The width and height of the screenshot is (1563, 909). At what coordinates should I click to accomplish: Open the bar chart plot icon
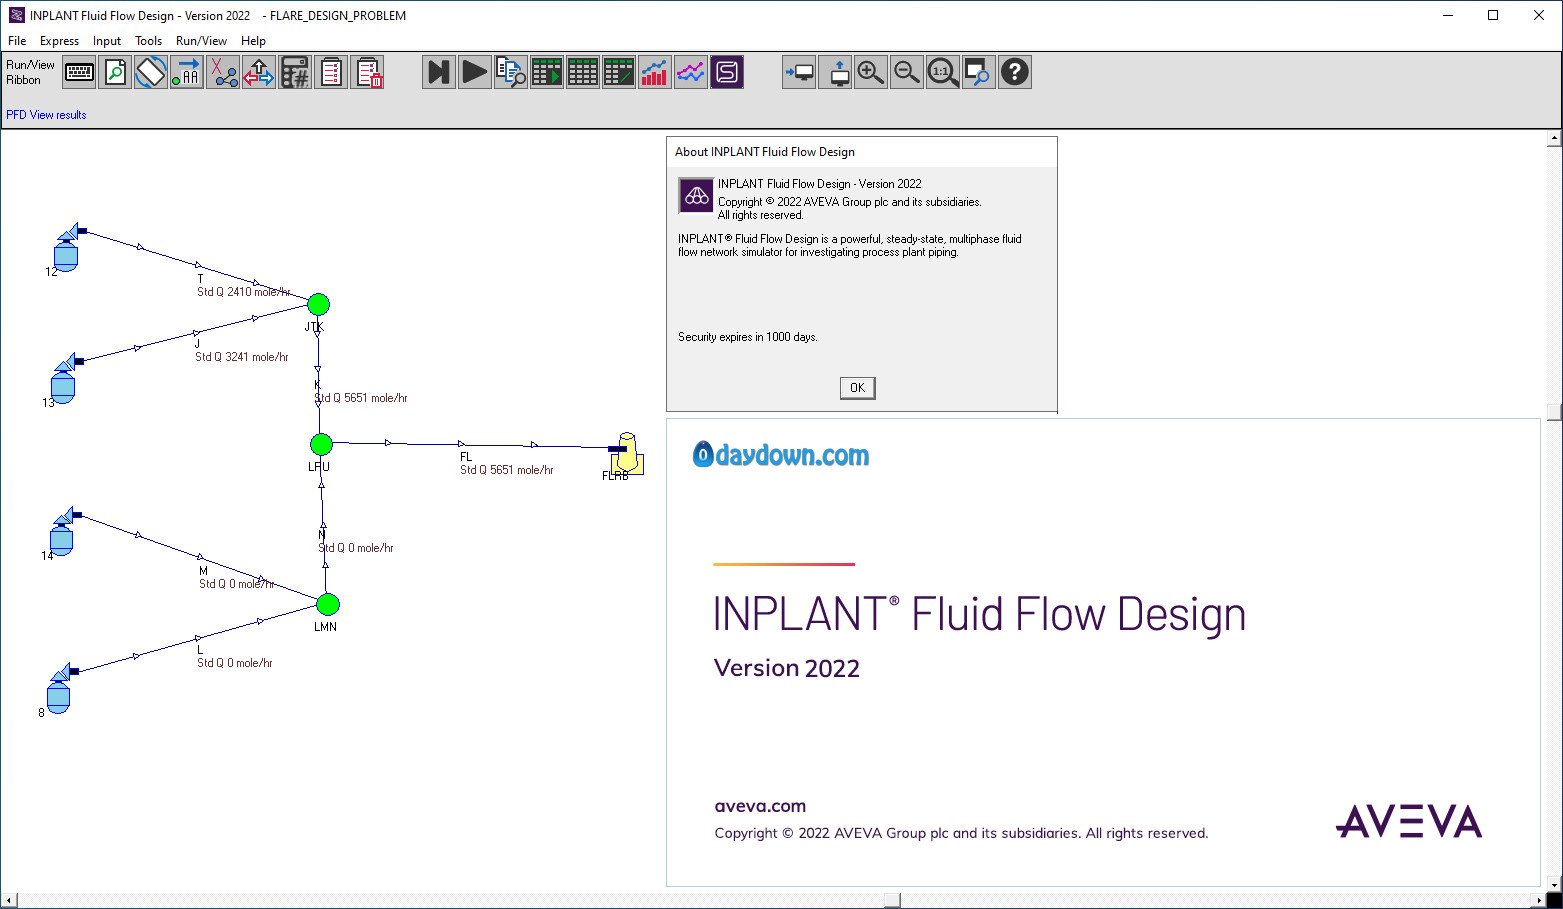(655, 72)
